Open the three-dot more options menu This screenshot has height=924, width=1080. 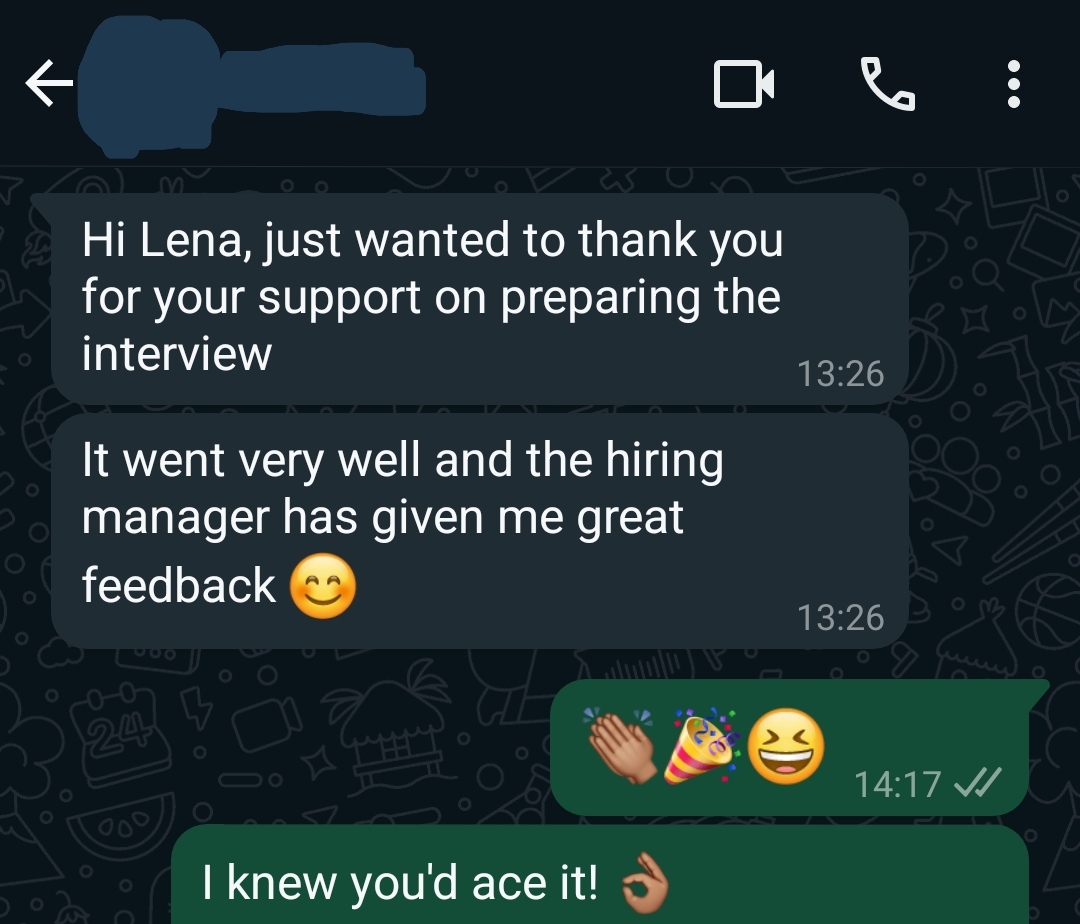coord(1013,84)
